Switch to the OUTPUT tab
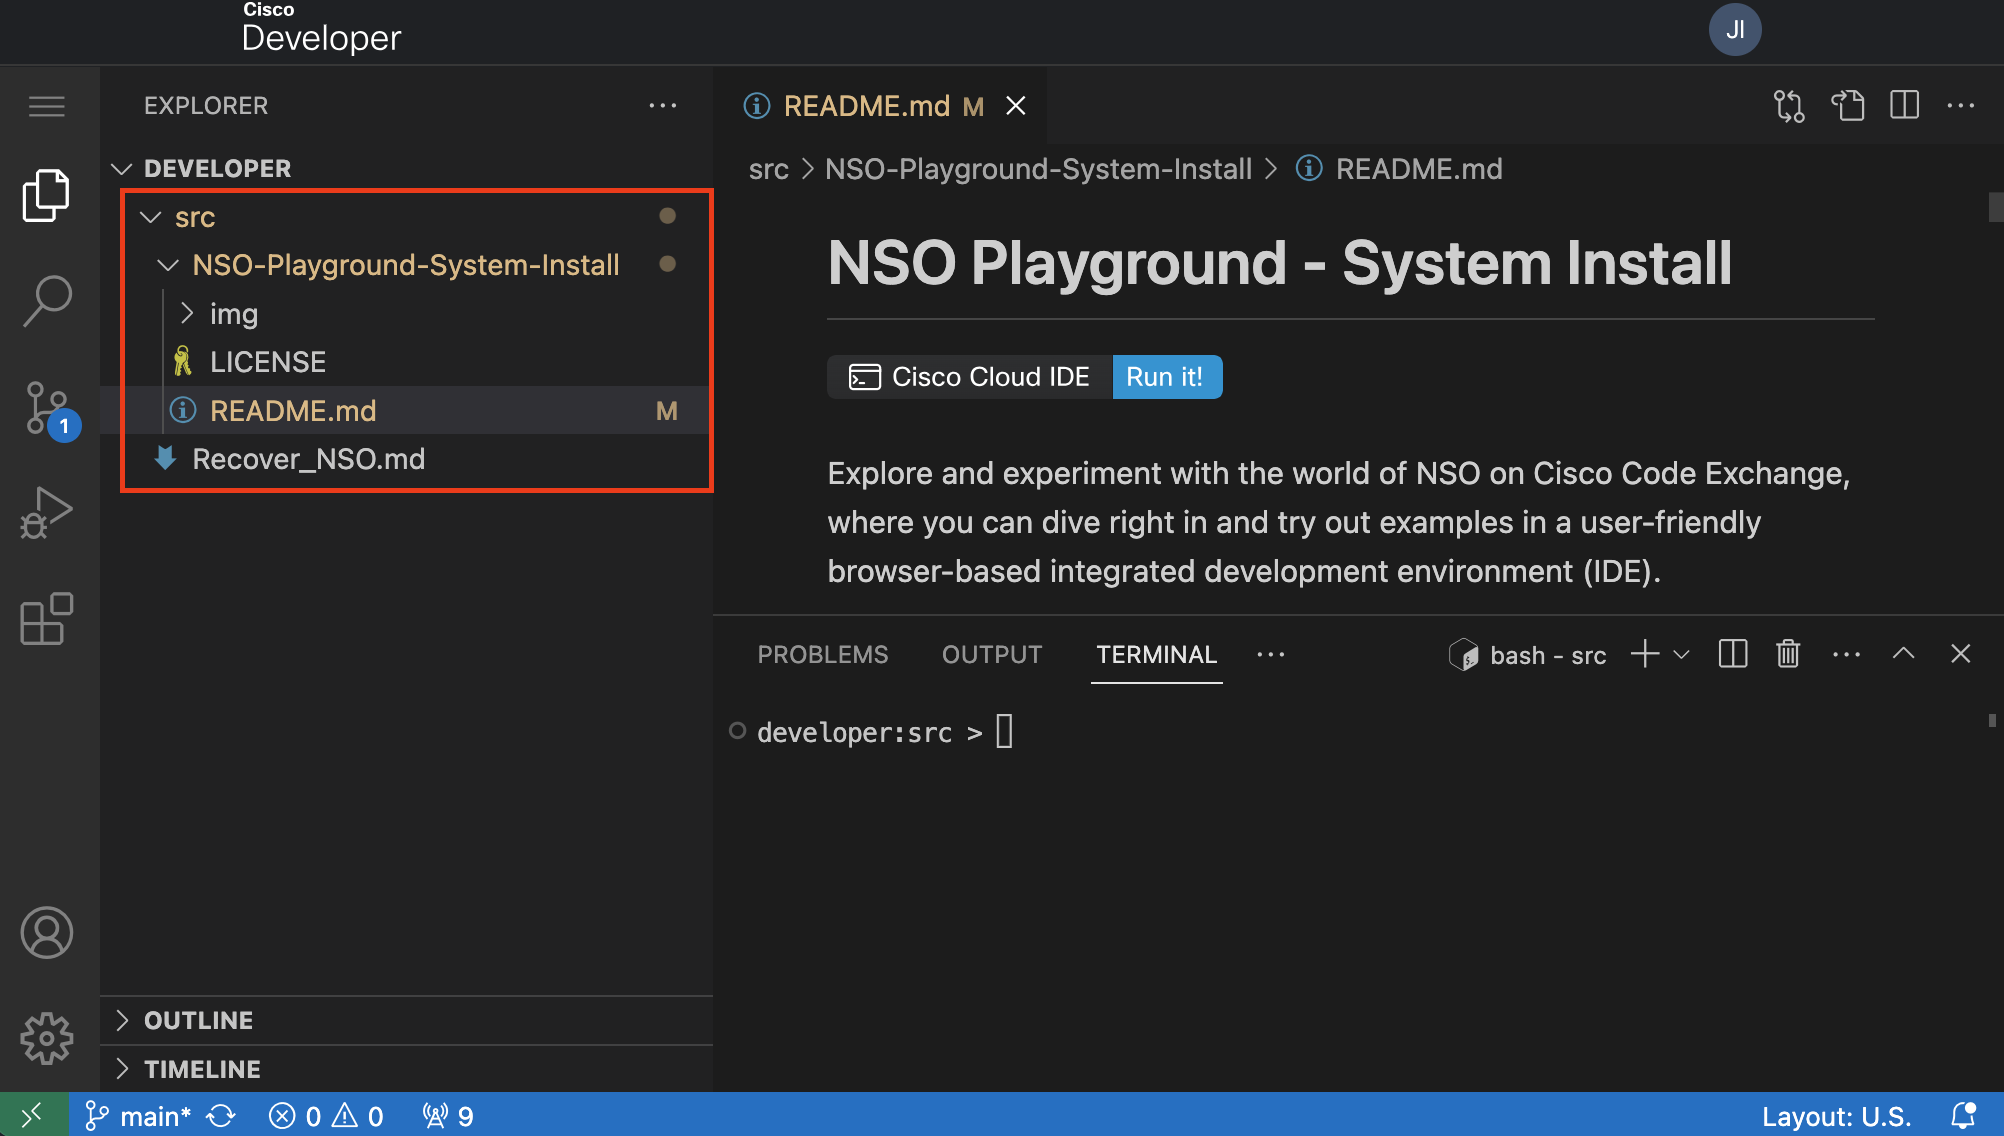The height and width of the screenshot is (1136, 2004). (x=991, y=654)
